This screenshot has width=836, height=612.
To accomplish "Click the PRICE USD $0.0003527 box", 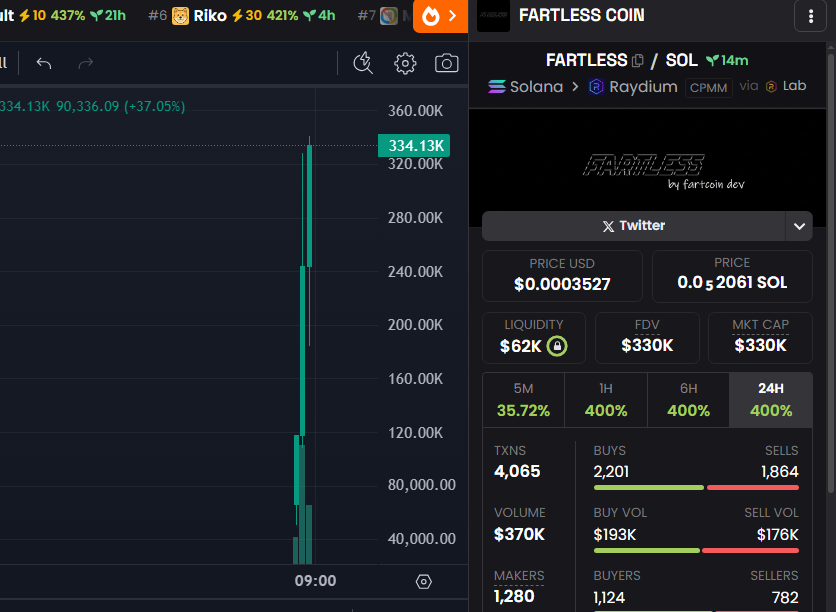I will pyautogui.click(x=562, y=276).
